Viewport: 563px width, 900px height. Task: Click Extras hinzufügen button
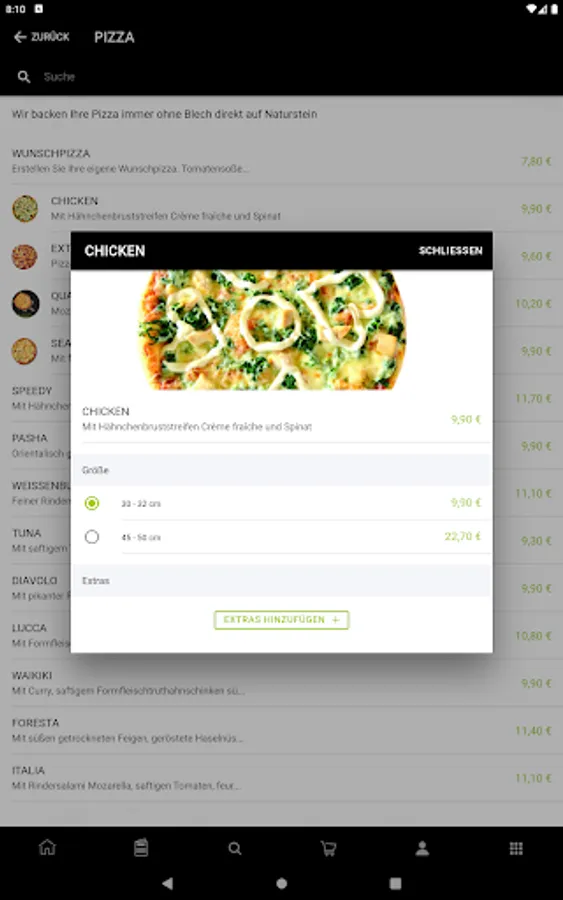coord(281,620)
